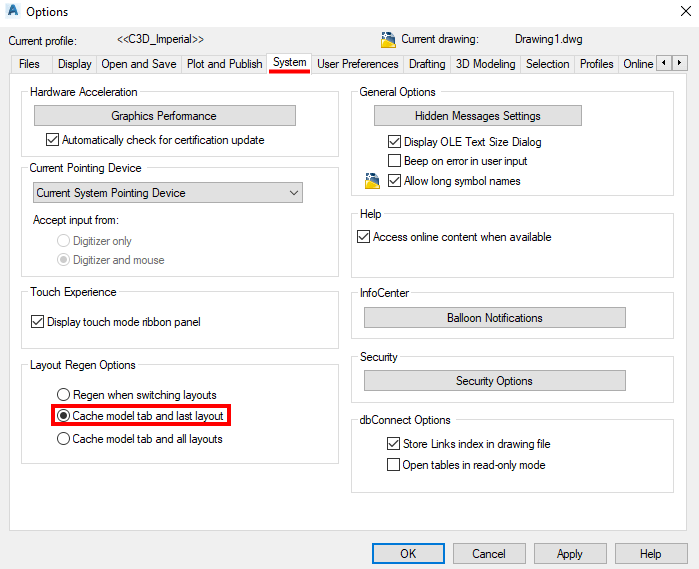Click the Layout Regen Options group label

point(82,365)
